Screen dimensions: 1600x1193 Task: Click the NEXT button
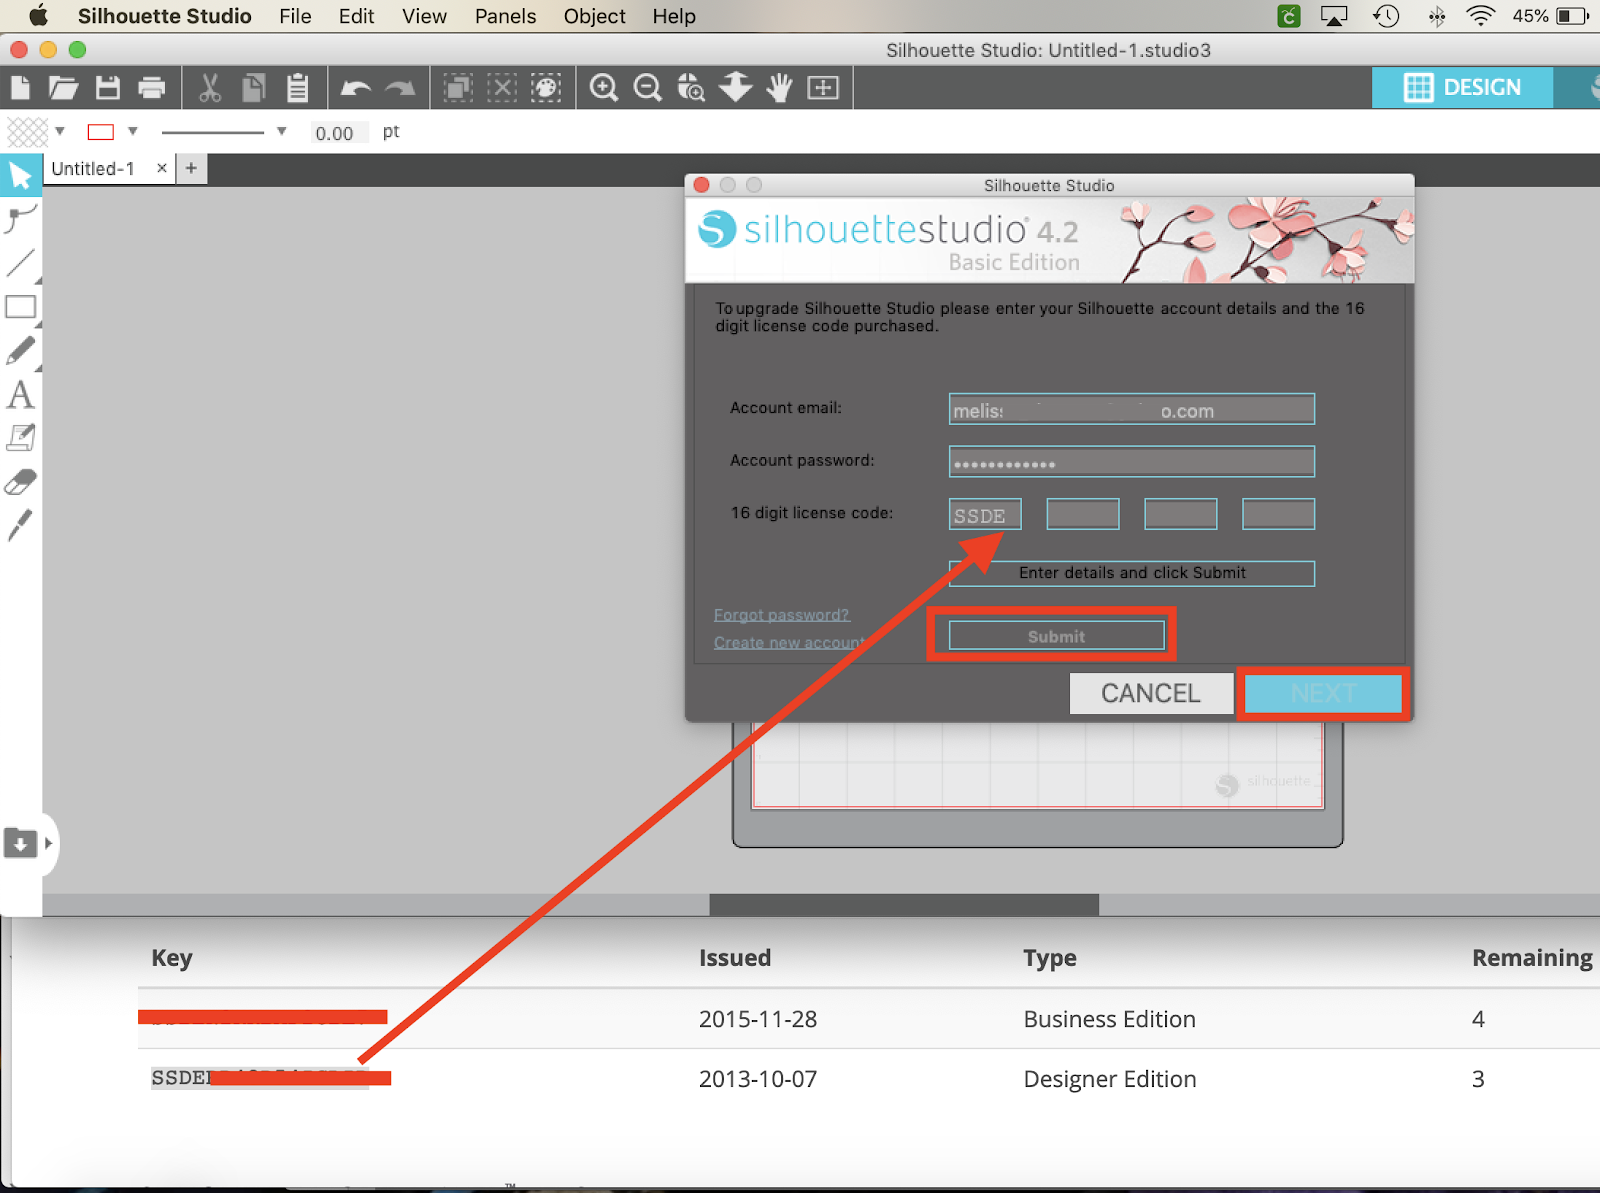pos(1323,693)
